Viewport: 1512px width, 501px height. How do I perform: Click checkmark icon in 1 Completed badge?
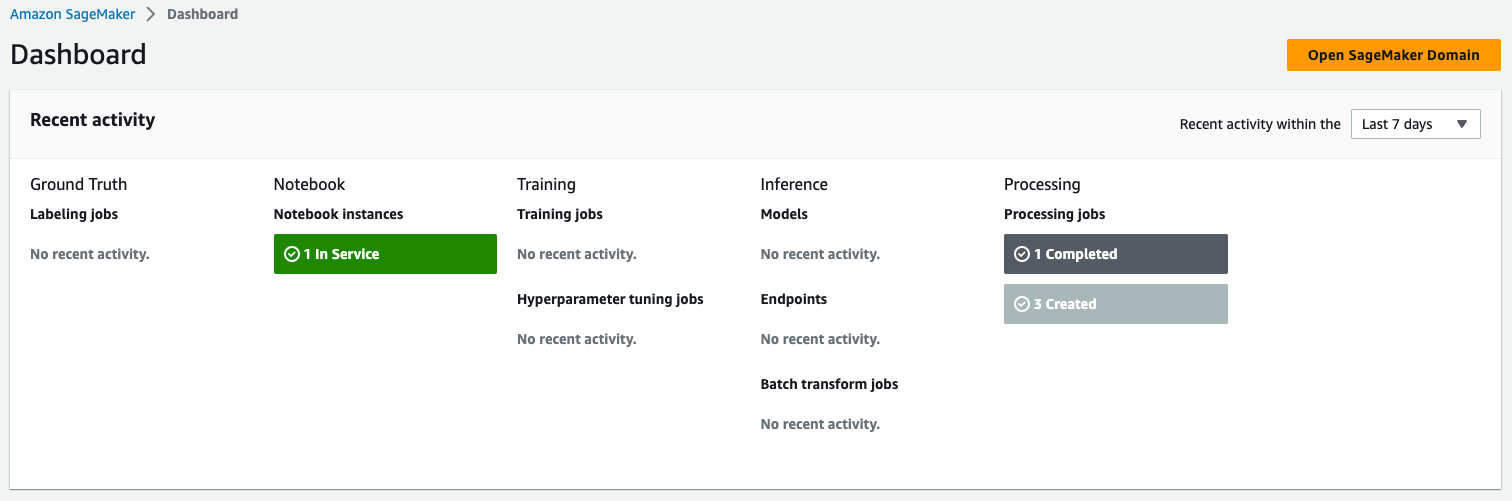pos(1022,255)
